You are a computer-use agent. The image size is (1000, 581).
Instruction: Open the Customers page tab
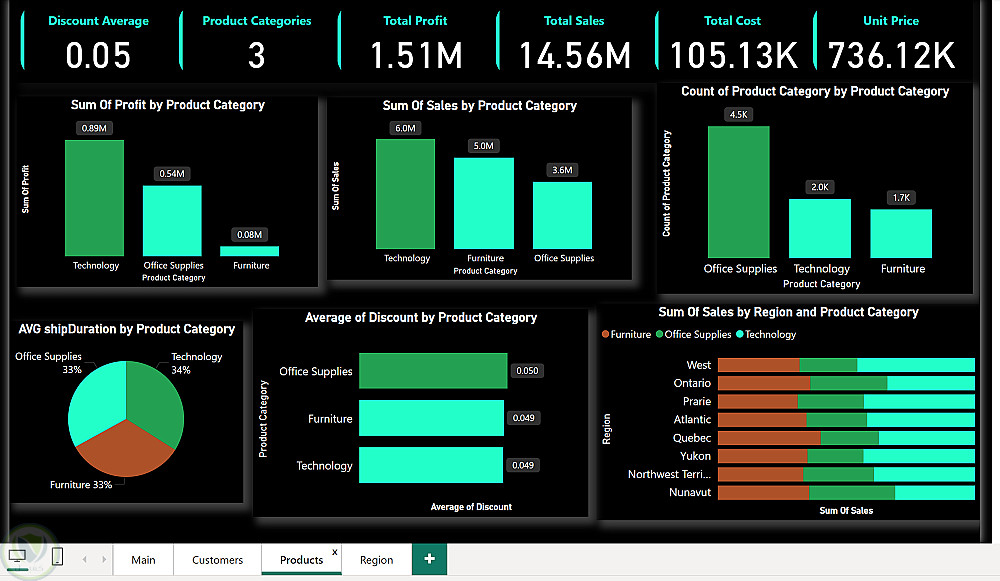click(217, 559)
